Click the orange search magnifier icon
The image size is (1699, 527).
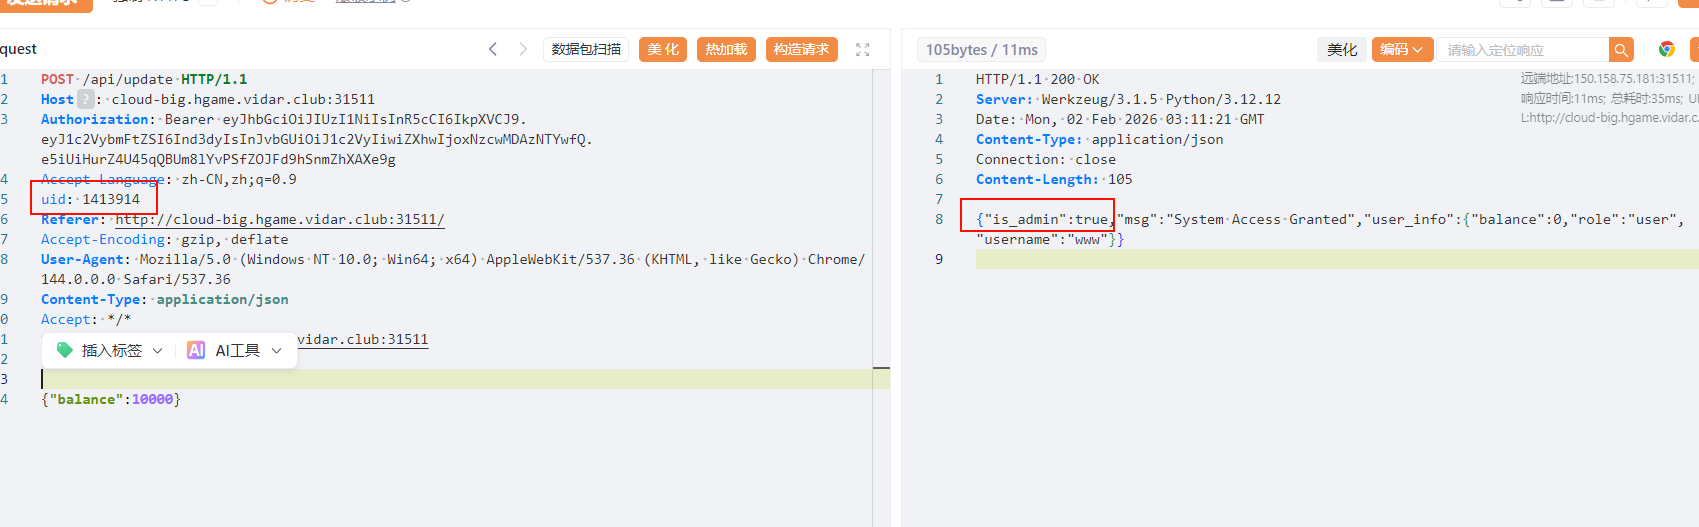pyautogui.click(x=1621, y=50)
